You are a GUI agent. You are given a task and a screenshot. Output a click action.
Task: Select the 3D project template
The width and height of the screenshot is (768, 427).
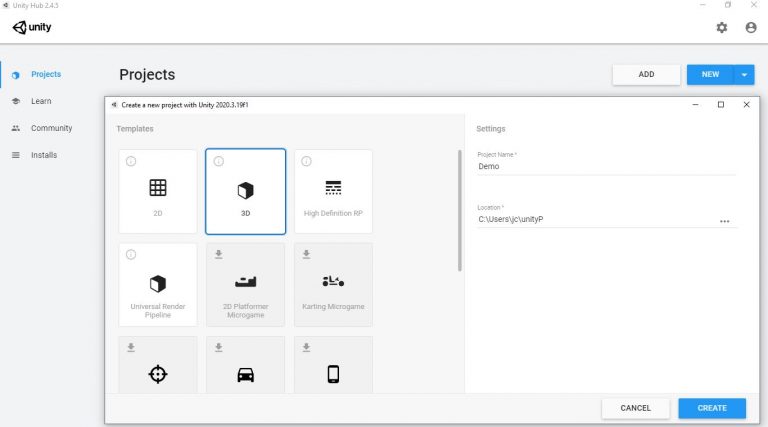[x=245, y=191]
